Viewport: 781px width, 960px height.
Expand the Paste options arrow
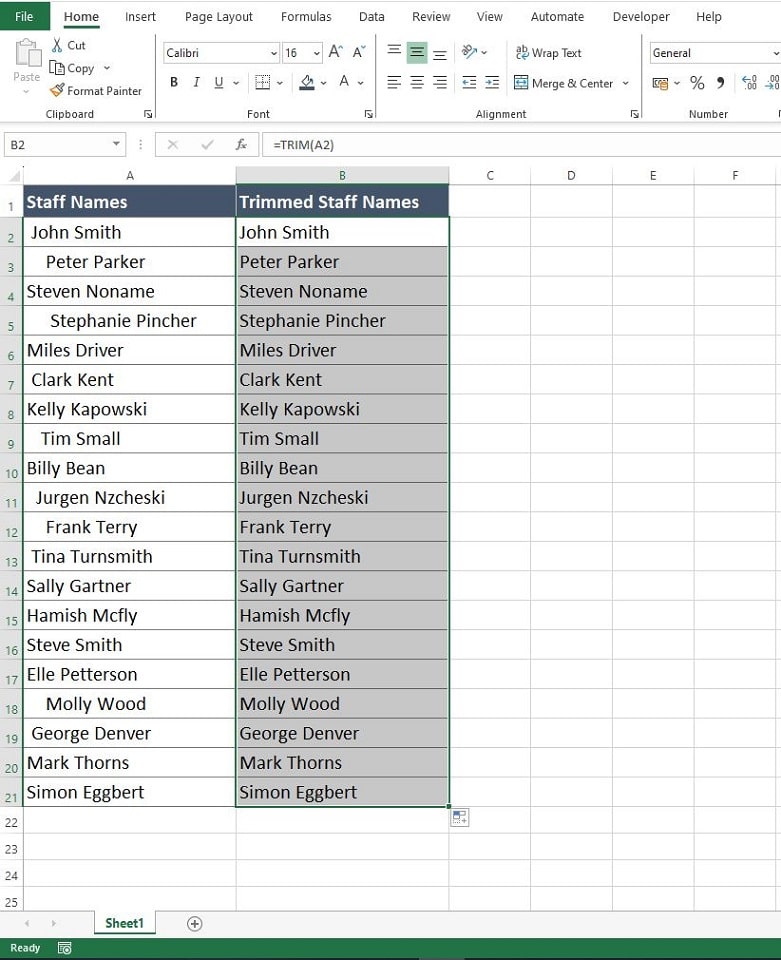26,92
